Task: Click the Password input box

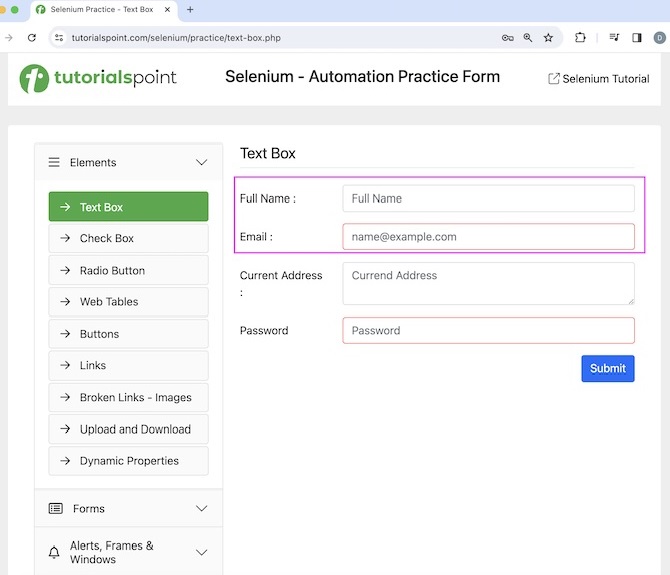Action: tap(488, 330)
